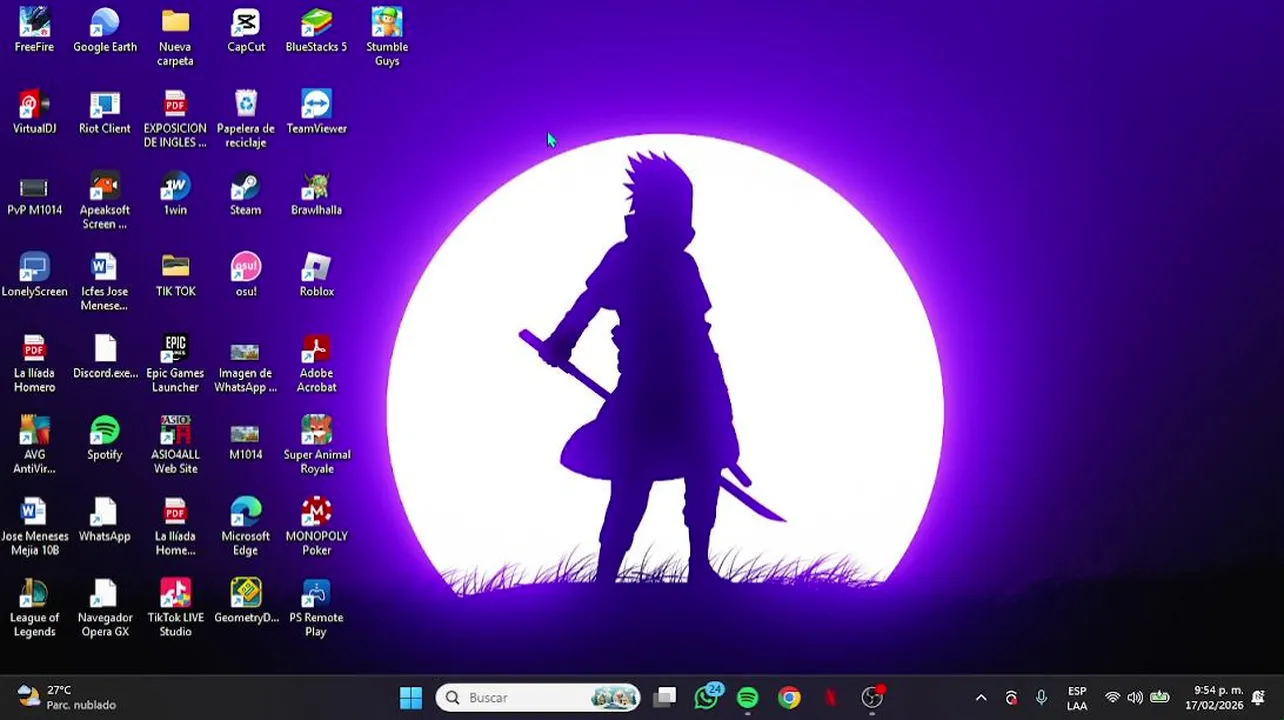Open Google Chrome from the taskbar
This screenshot has height=720, width=1284.
[x=790, y=698]
